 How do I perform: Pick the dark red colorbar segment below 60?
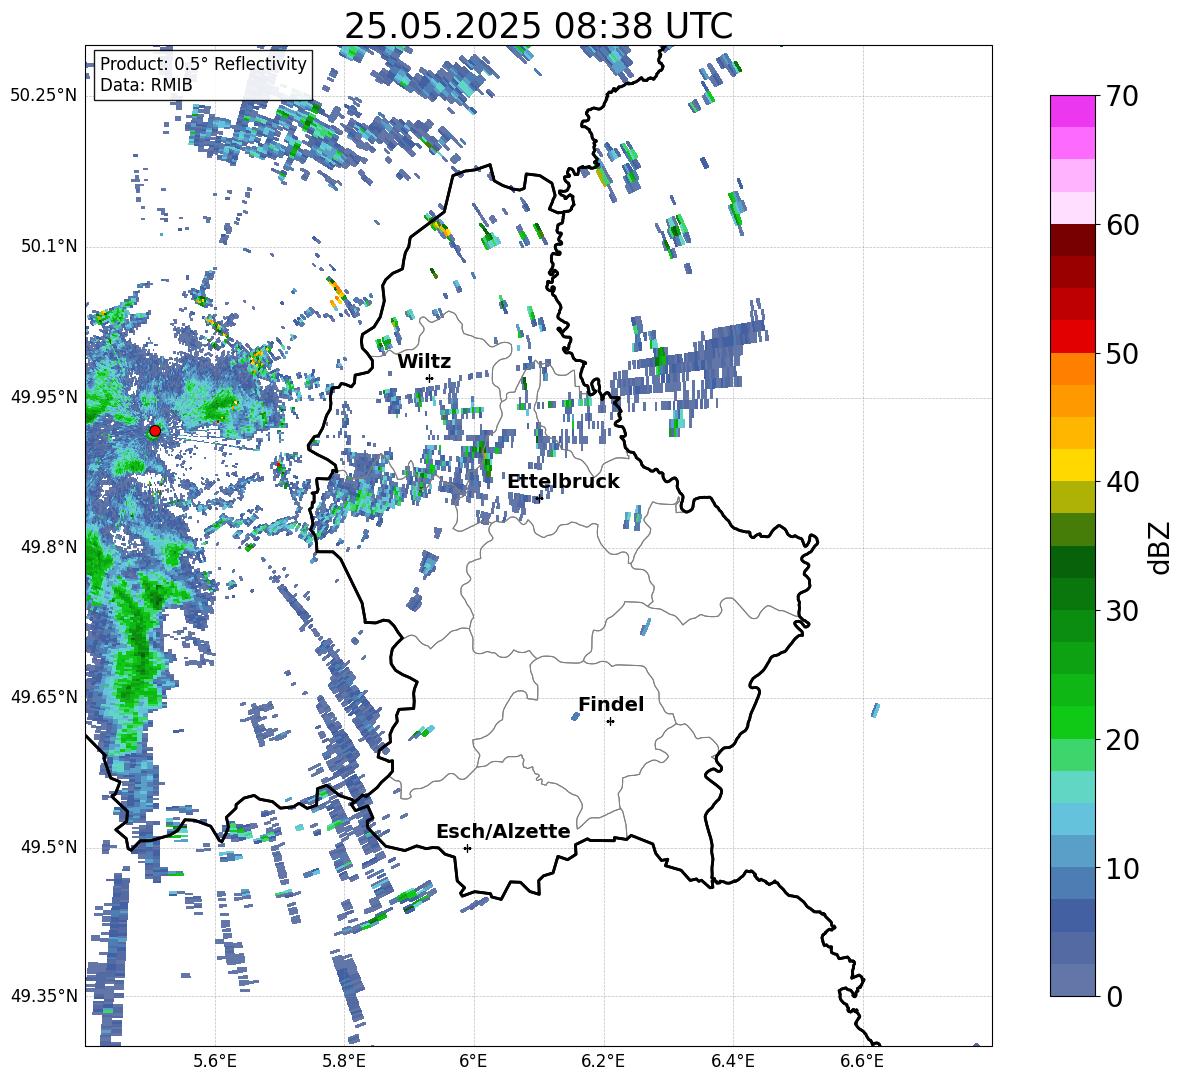(1072, 240)
